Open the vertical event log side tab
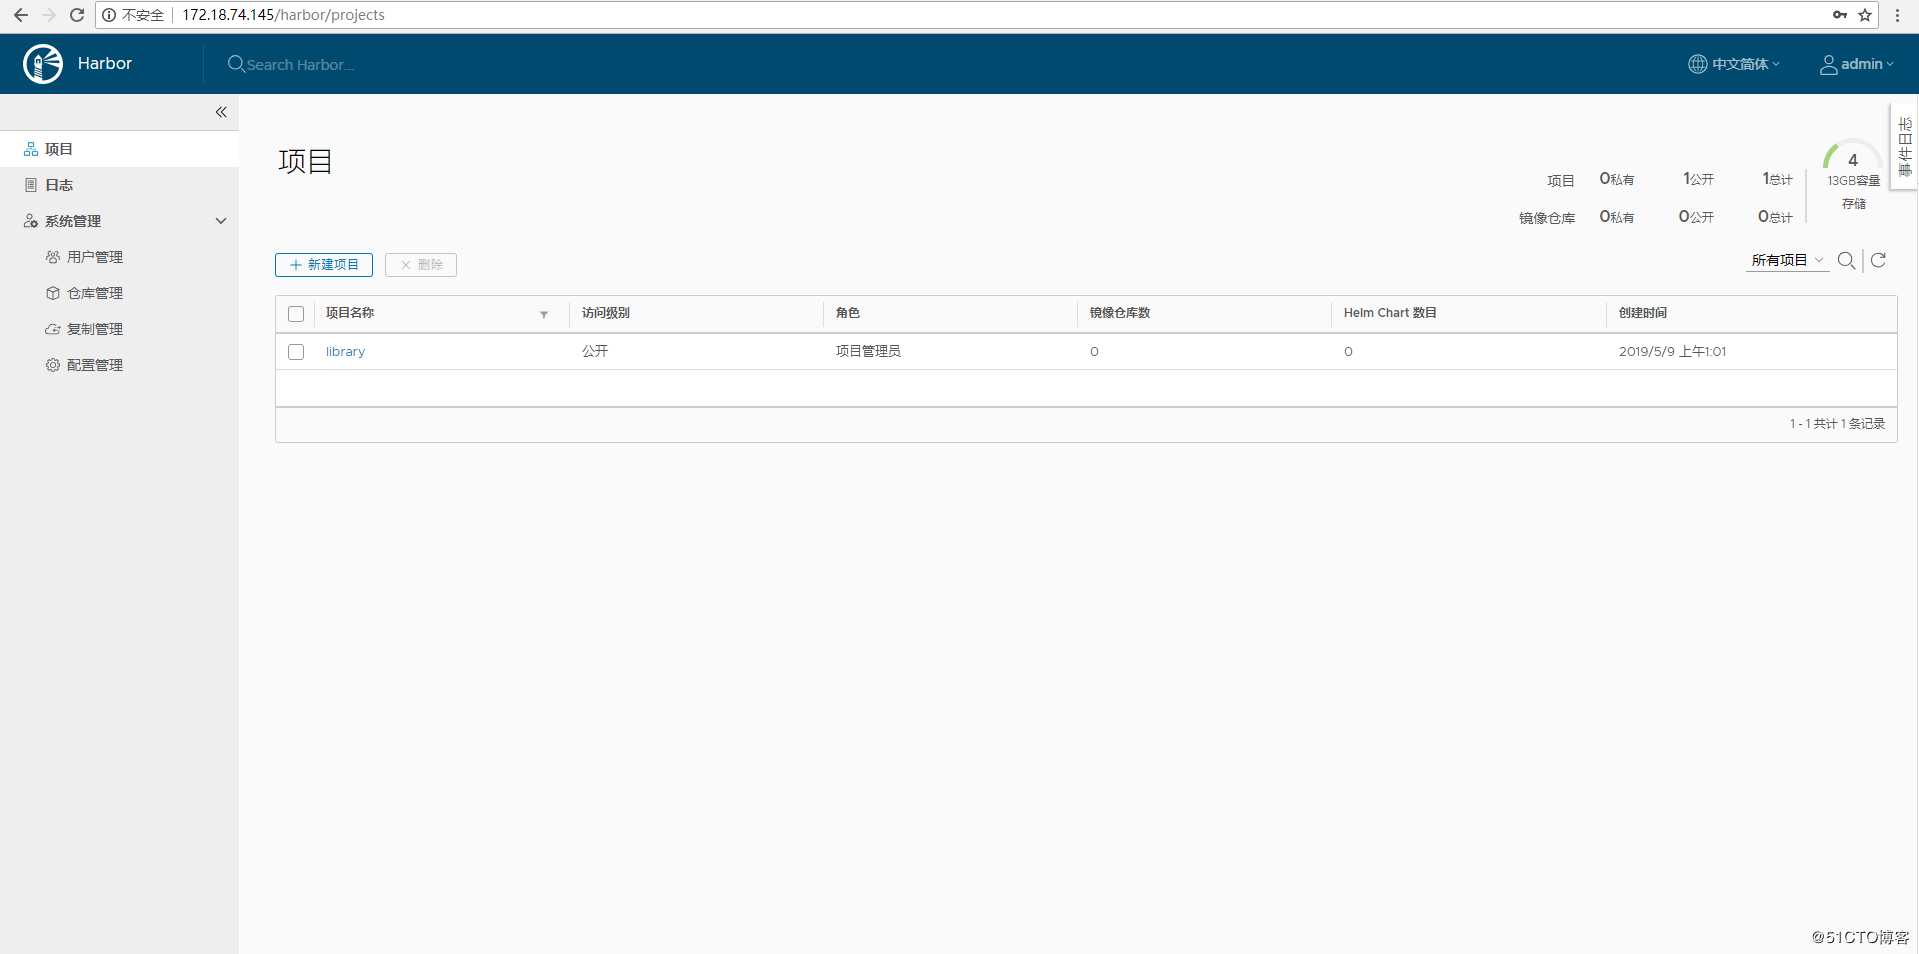Viewport: 1919px width, 954px height. click(1904, 147)
